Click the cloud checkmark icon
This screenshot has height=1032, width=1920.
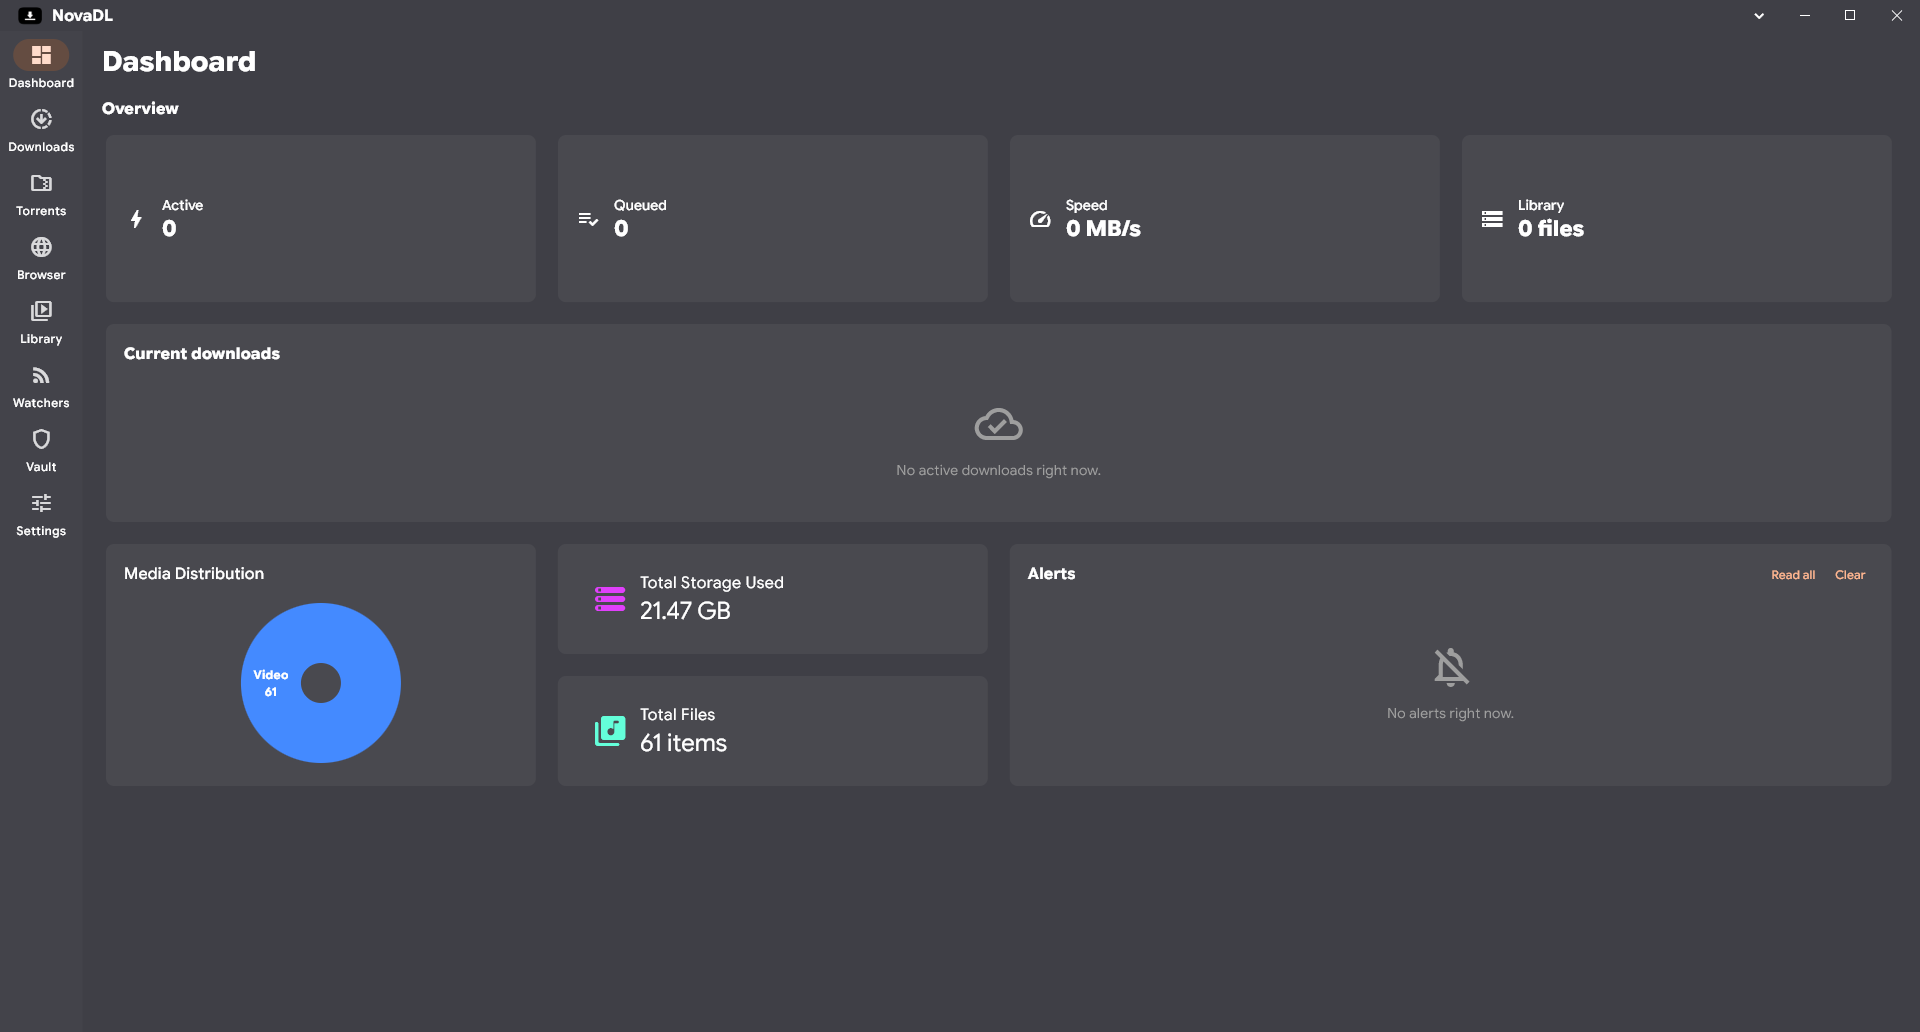pos(998,425)
